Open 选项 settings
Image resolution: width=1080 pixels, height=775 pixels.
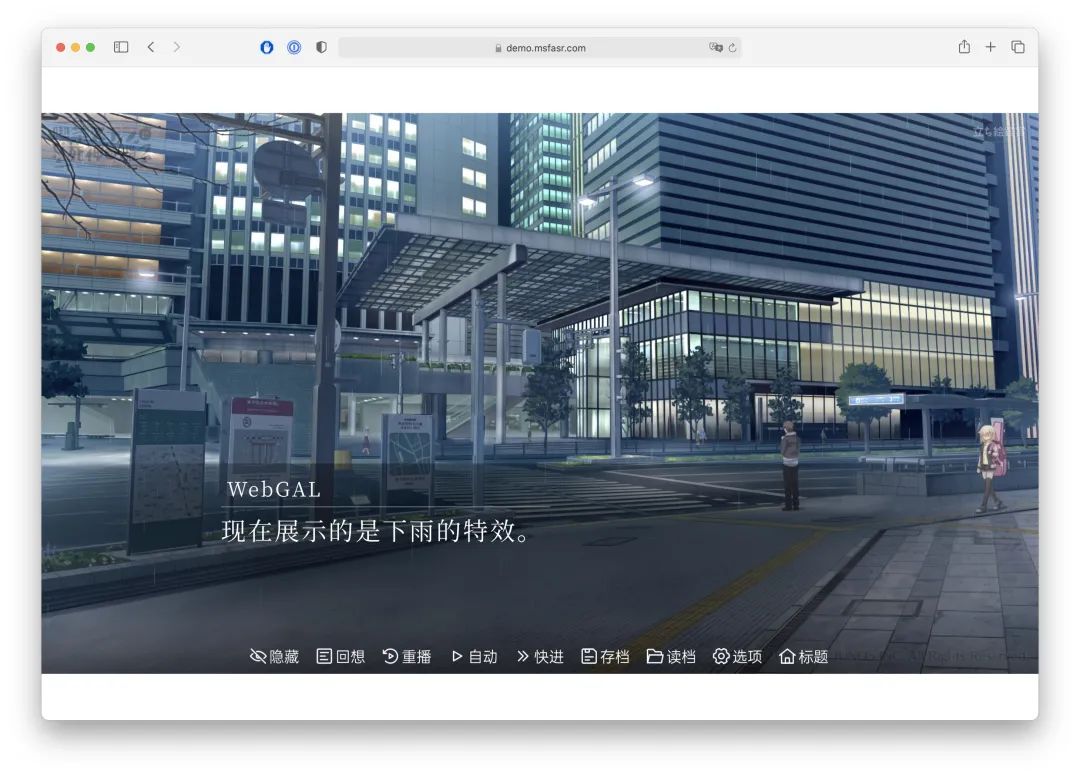tap(737, 657)
